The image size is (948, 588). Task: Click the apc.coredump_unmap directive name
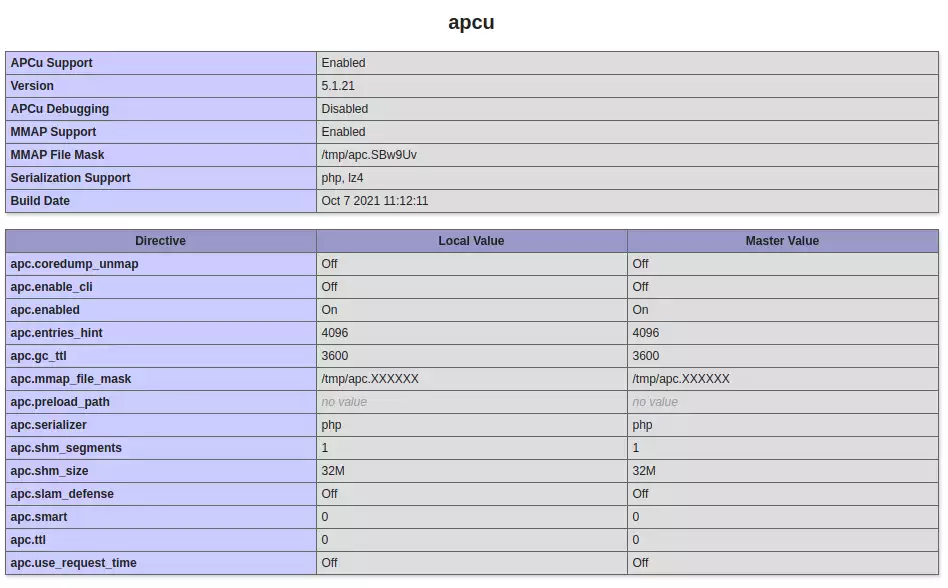[74, 264]
